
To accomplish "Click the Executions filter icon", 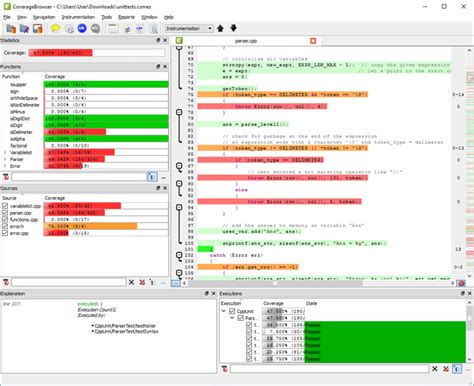I will click(225, 369).
